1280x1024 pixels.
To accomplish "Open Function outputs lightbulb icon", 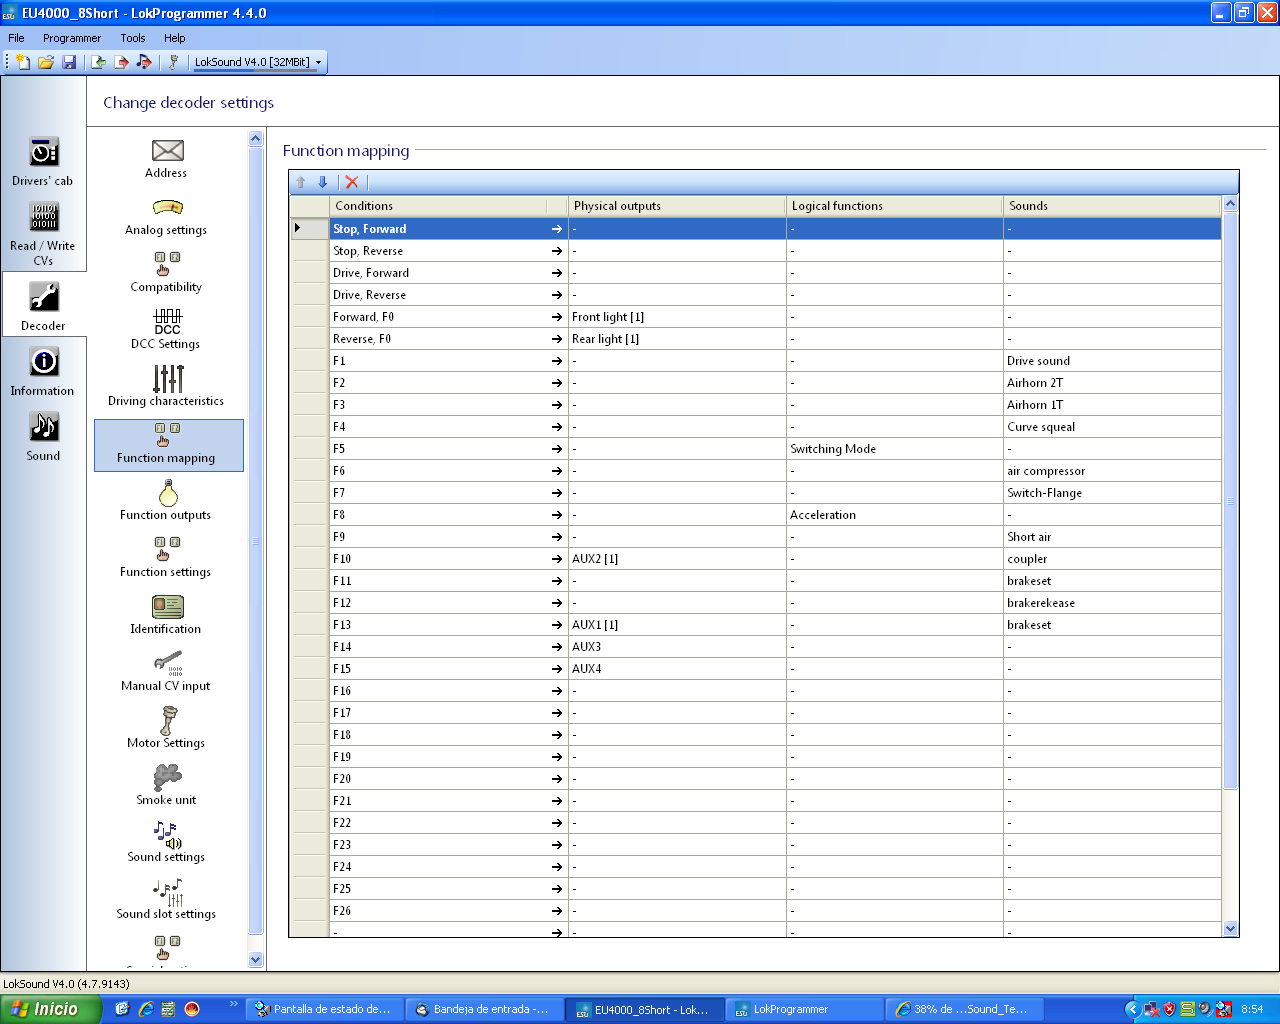I will [x=168, y=493].
